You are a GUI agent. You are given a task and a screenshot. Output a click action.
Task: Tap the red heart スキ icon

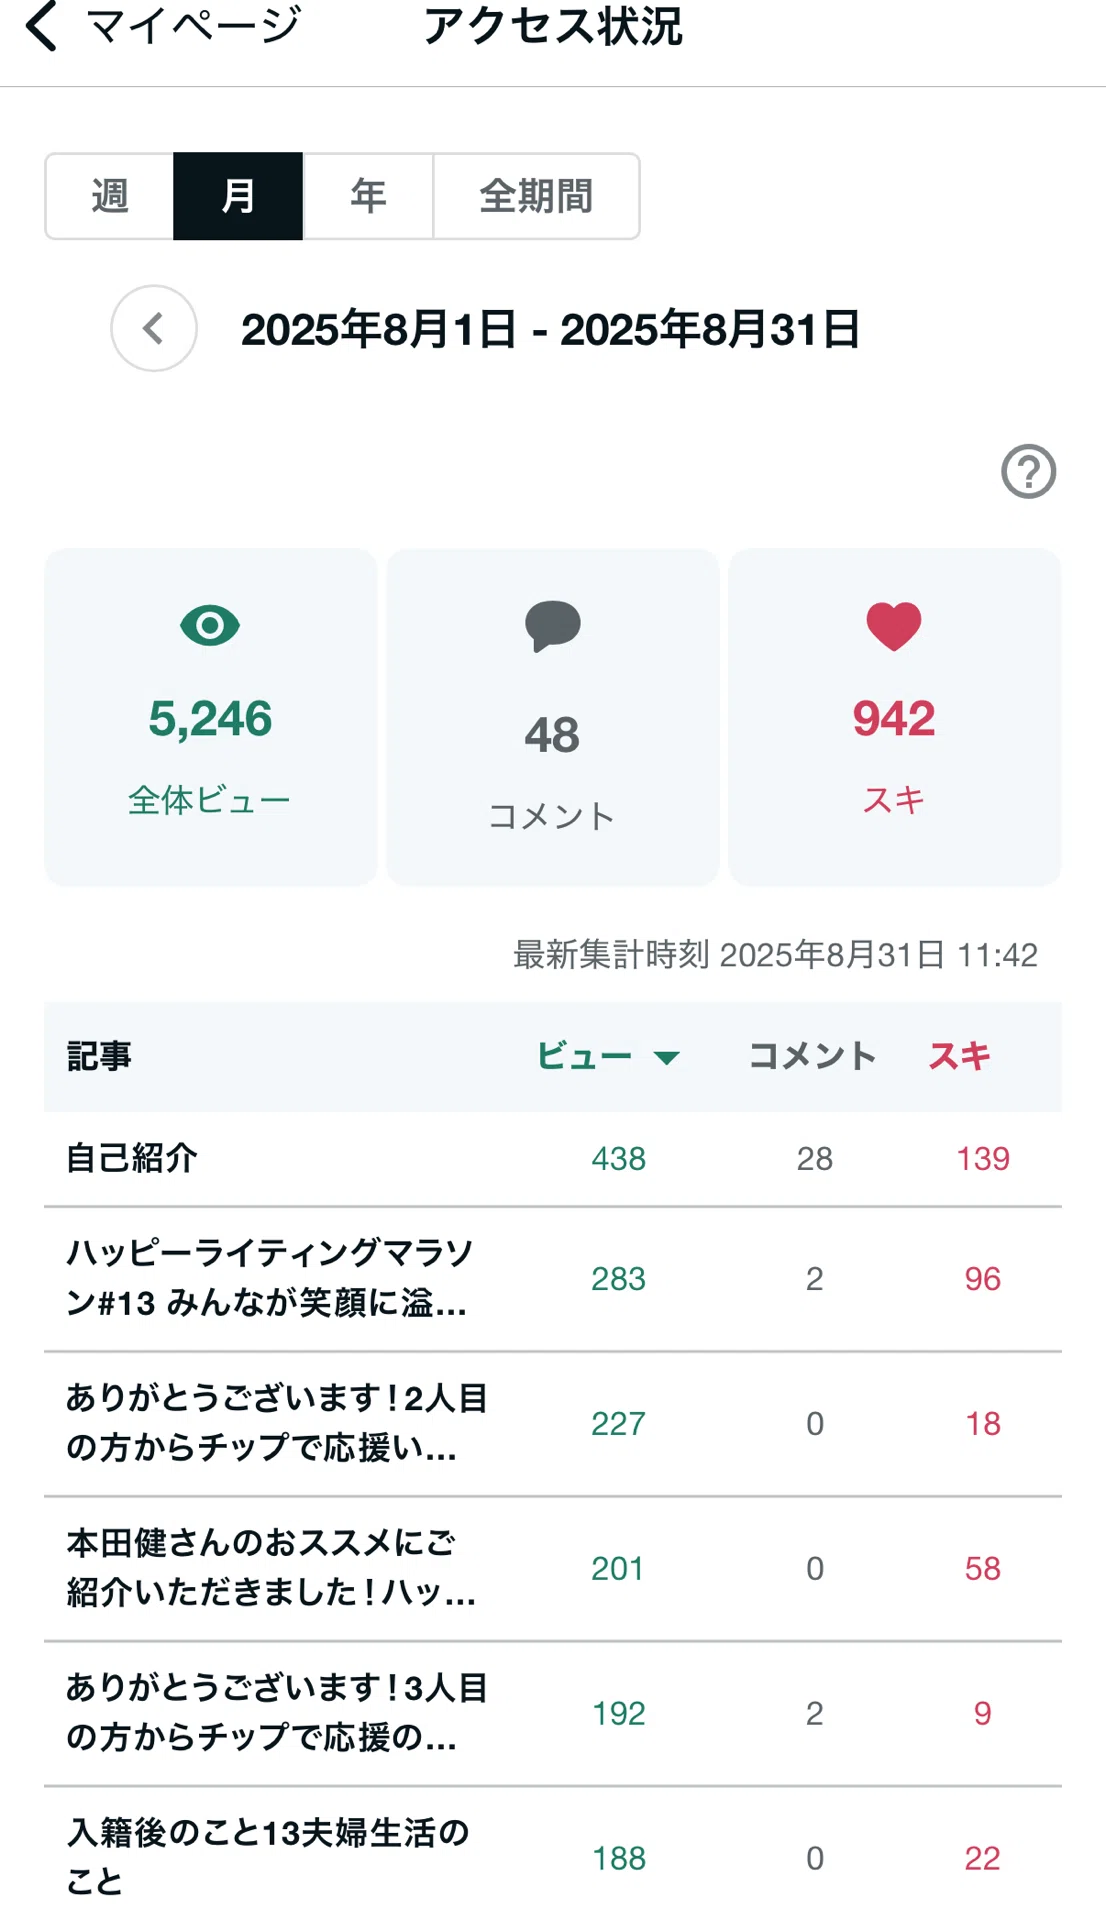pos(894,627)
